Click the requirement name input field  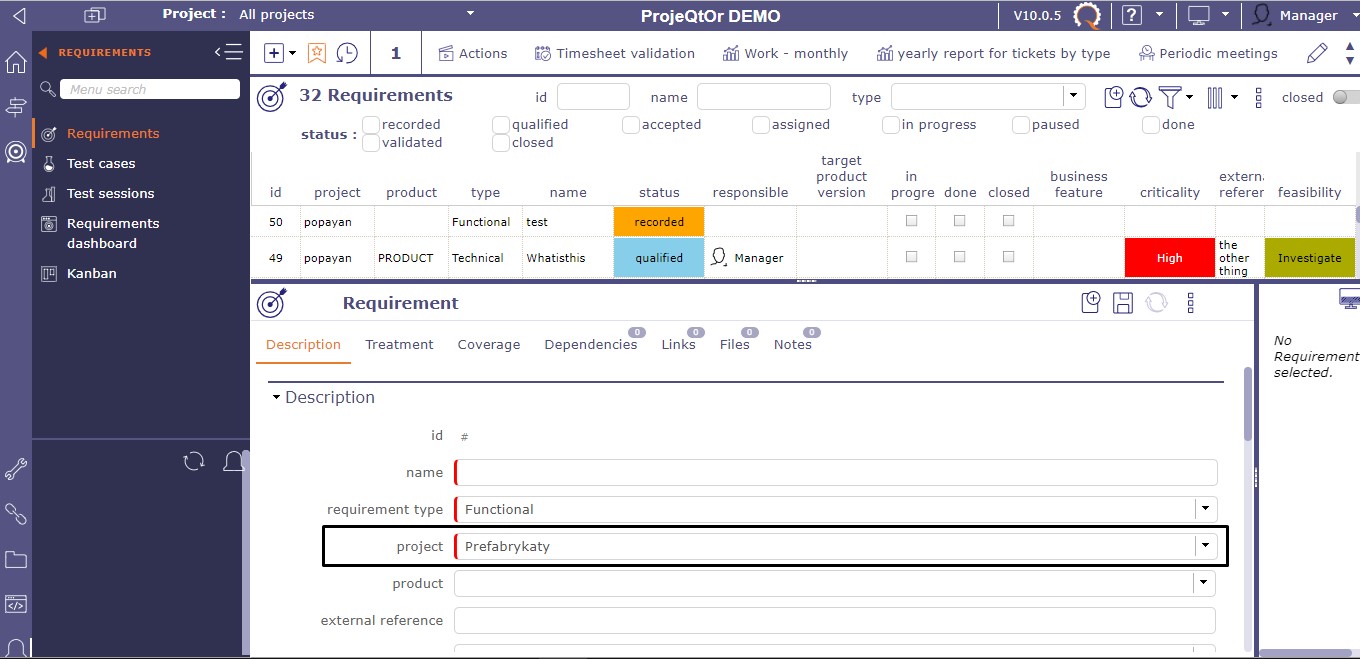837,472
